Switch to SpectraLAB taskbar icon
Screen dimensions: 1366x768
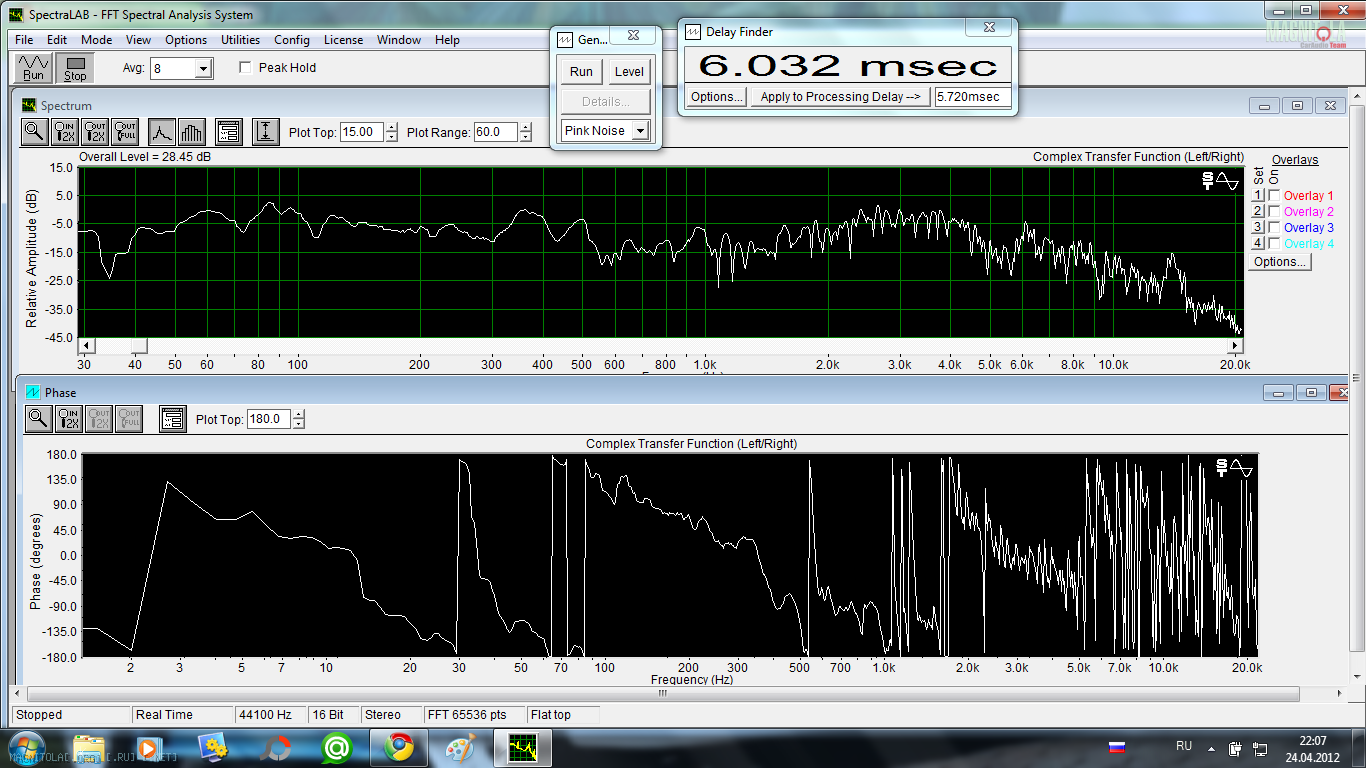pos(522,747)
